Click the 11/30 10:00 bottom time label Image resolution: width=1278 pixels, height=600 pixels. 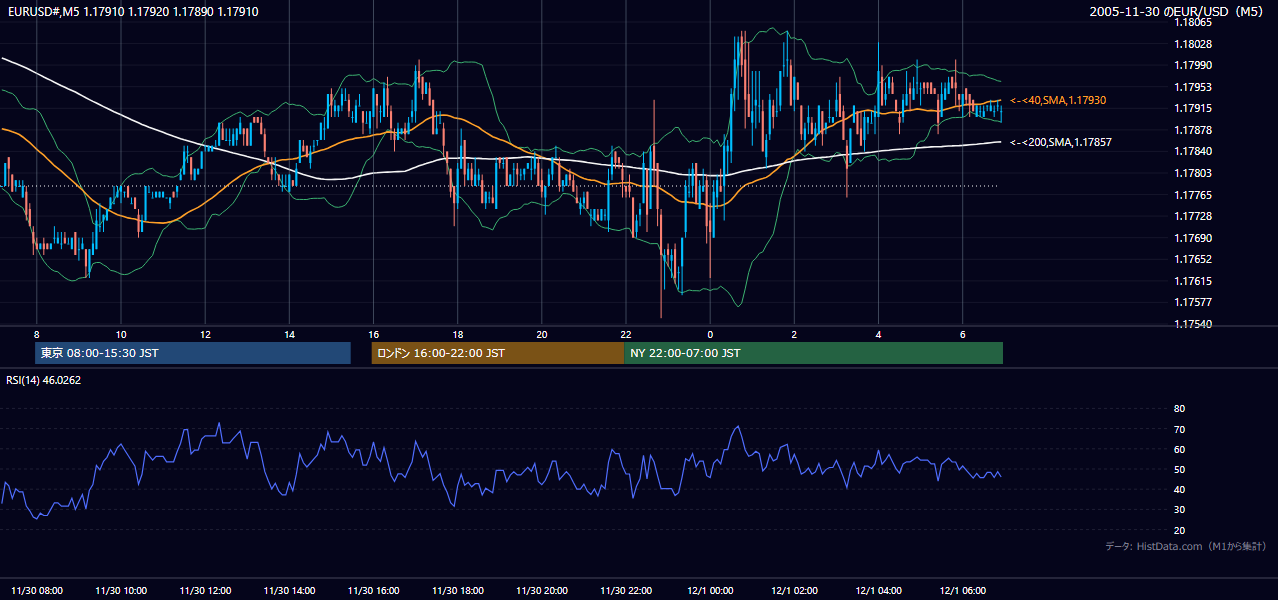(x=121, y=591)
